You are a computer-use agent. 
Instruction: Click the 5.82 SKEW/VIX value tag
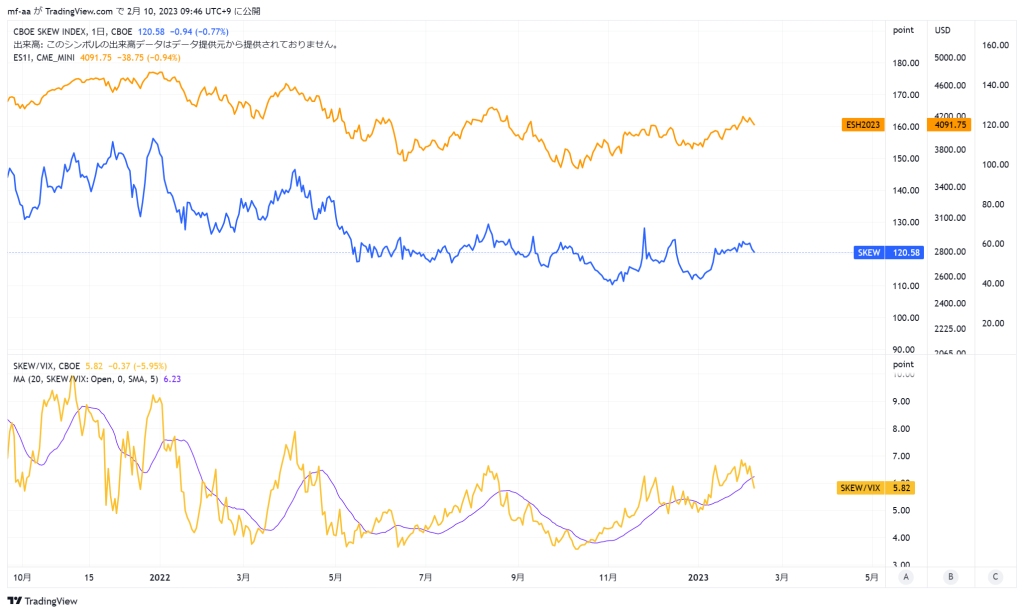tap(901, 488)
